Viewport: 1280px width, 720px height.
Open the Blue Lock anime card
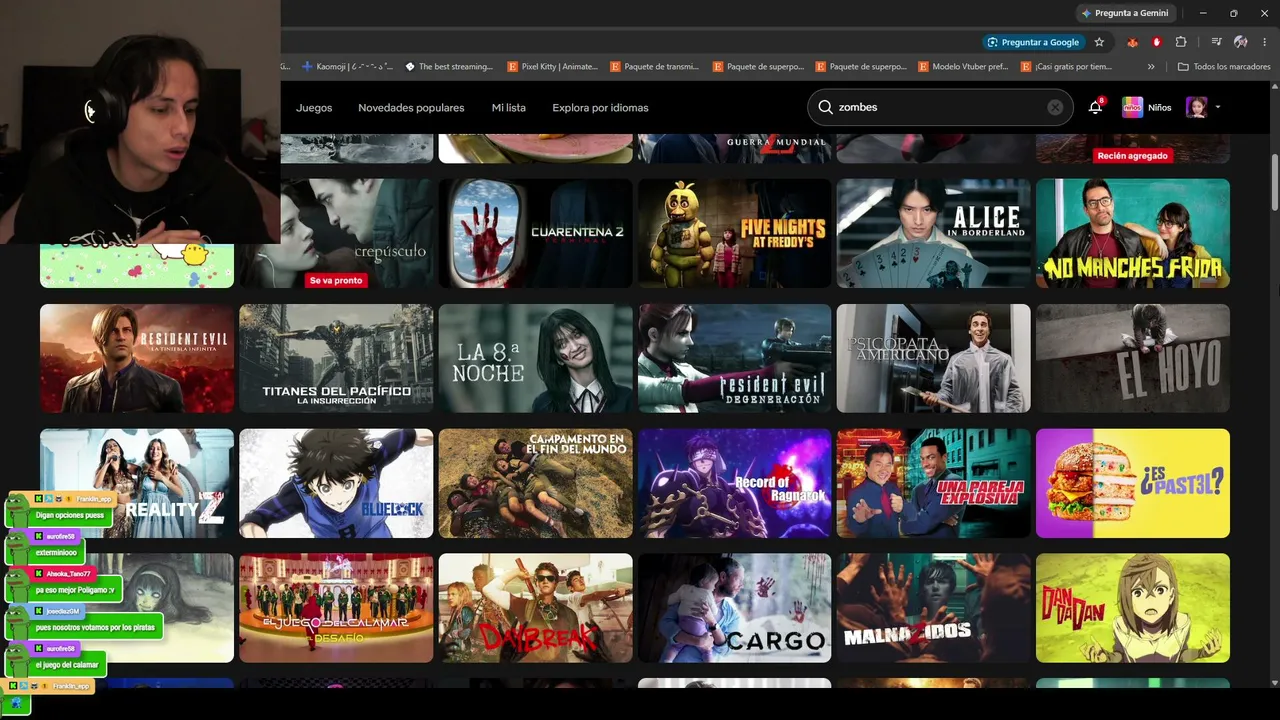(336, 483)
